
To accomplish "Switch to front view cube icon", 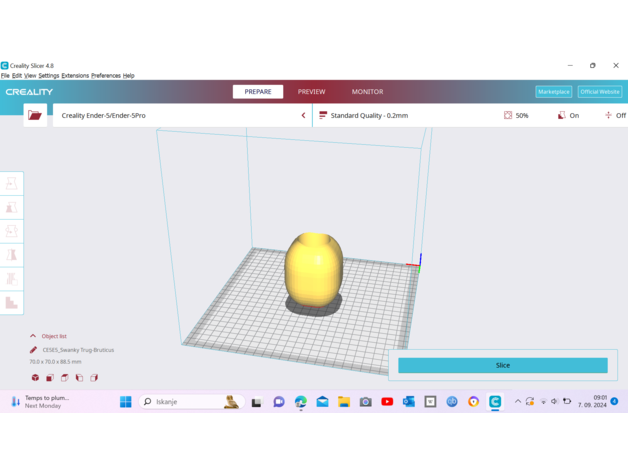I will 50,378.
